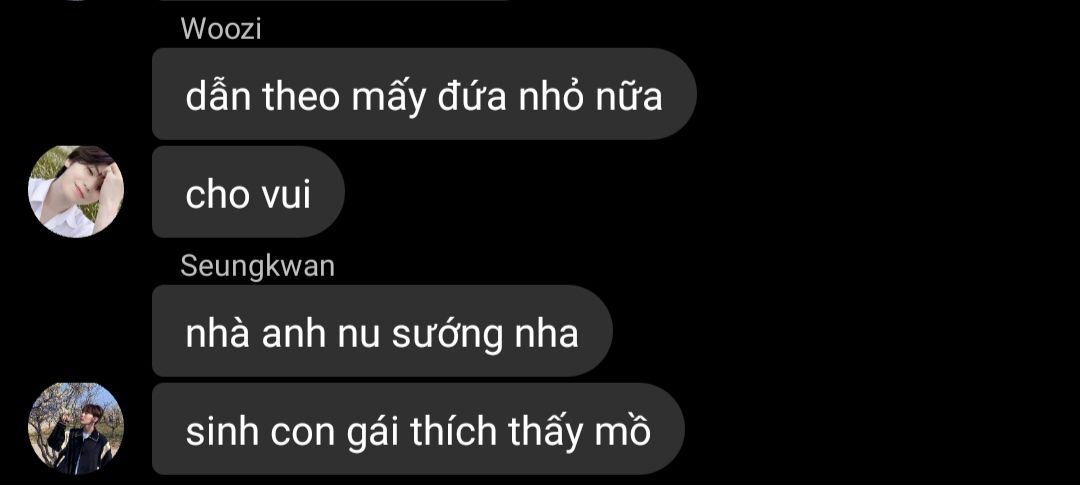The height and width of the screenshot is (485, 1080).
Task: Click the word "thích" in the bottom message
Action: pyautogui.click(x=454, y=433)
